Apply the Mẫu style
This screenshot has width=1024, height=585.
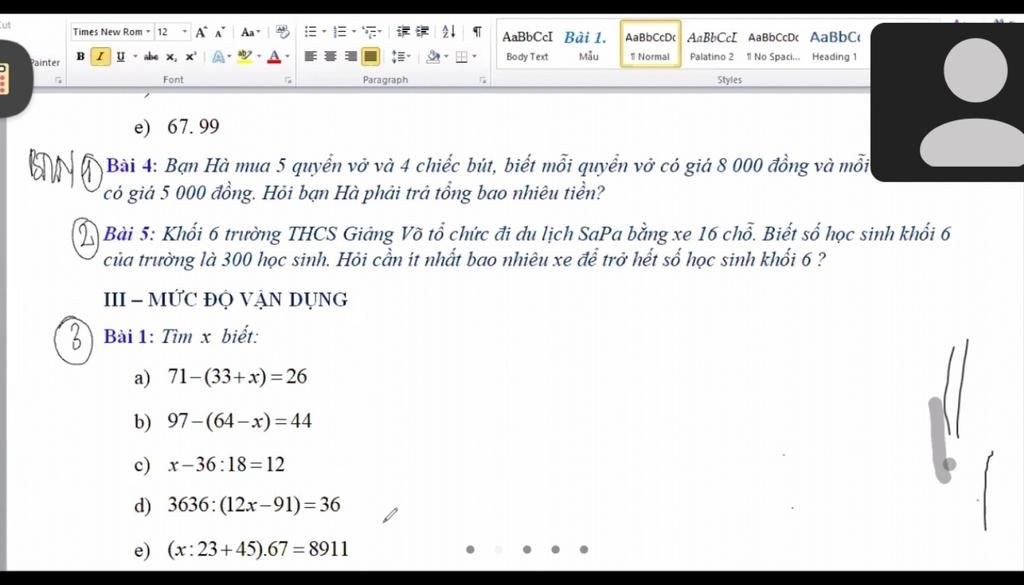586,45
